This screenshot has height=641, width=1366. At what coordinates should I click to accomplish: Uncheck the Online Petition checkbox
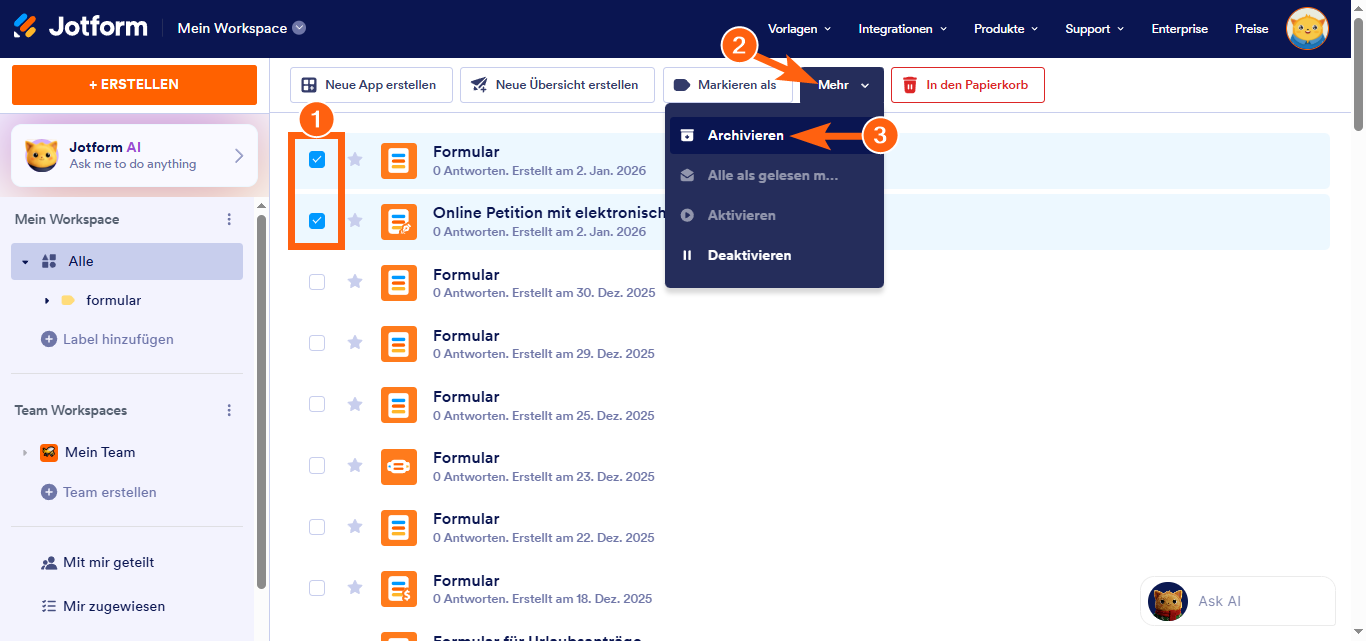click(317, 221)
